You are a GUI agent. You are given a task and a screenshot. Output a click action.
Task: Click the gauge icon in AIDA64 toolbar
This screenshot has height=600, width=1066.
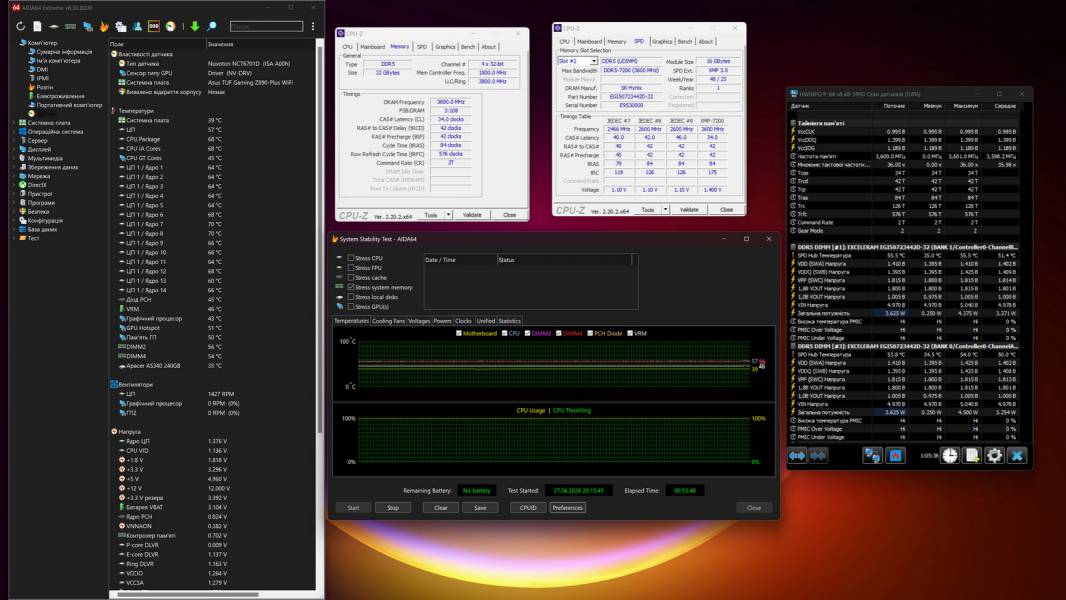click(x=171, y=26)
